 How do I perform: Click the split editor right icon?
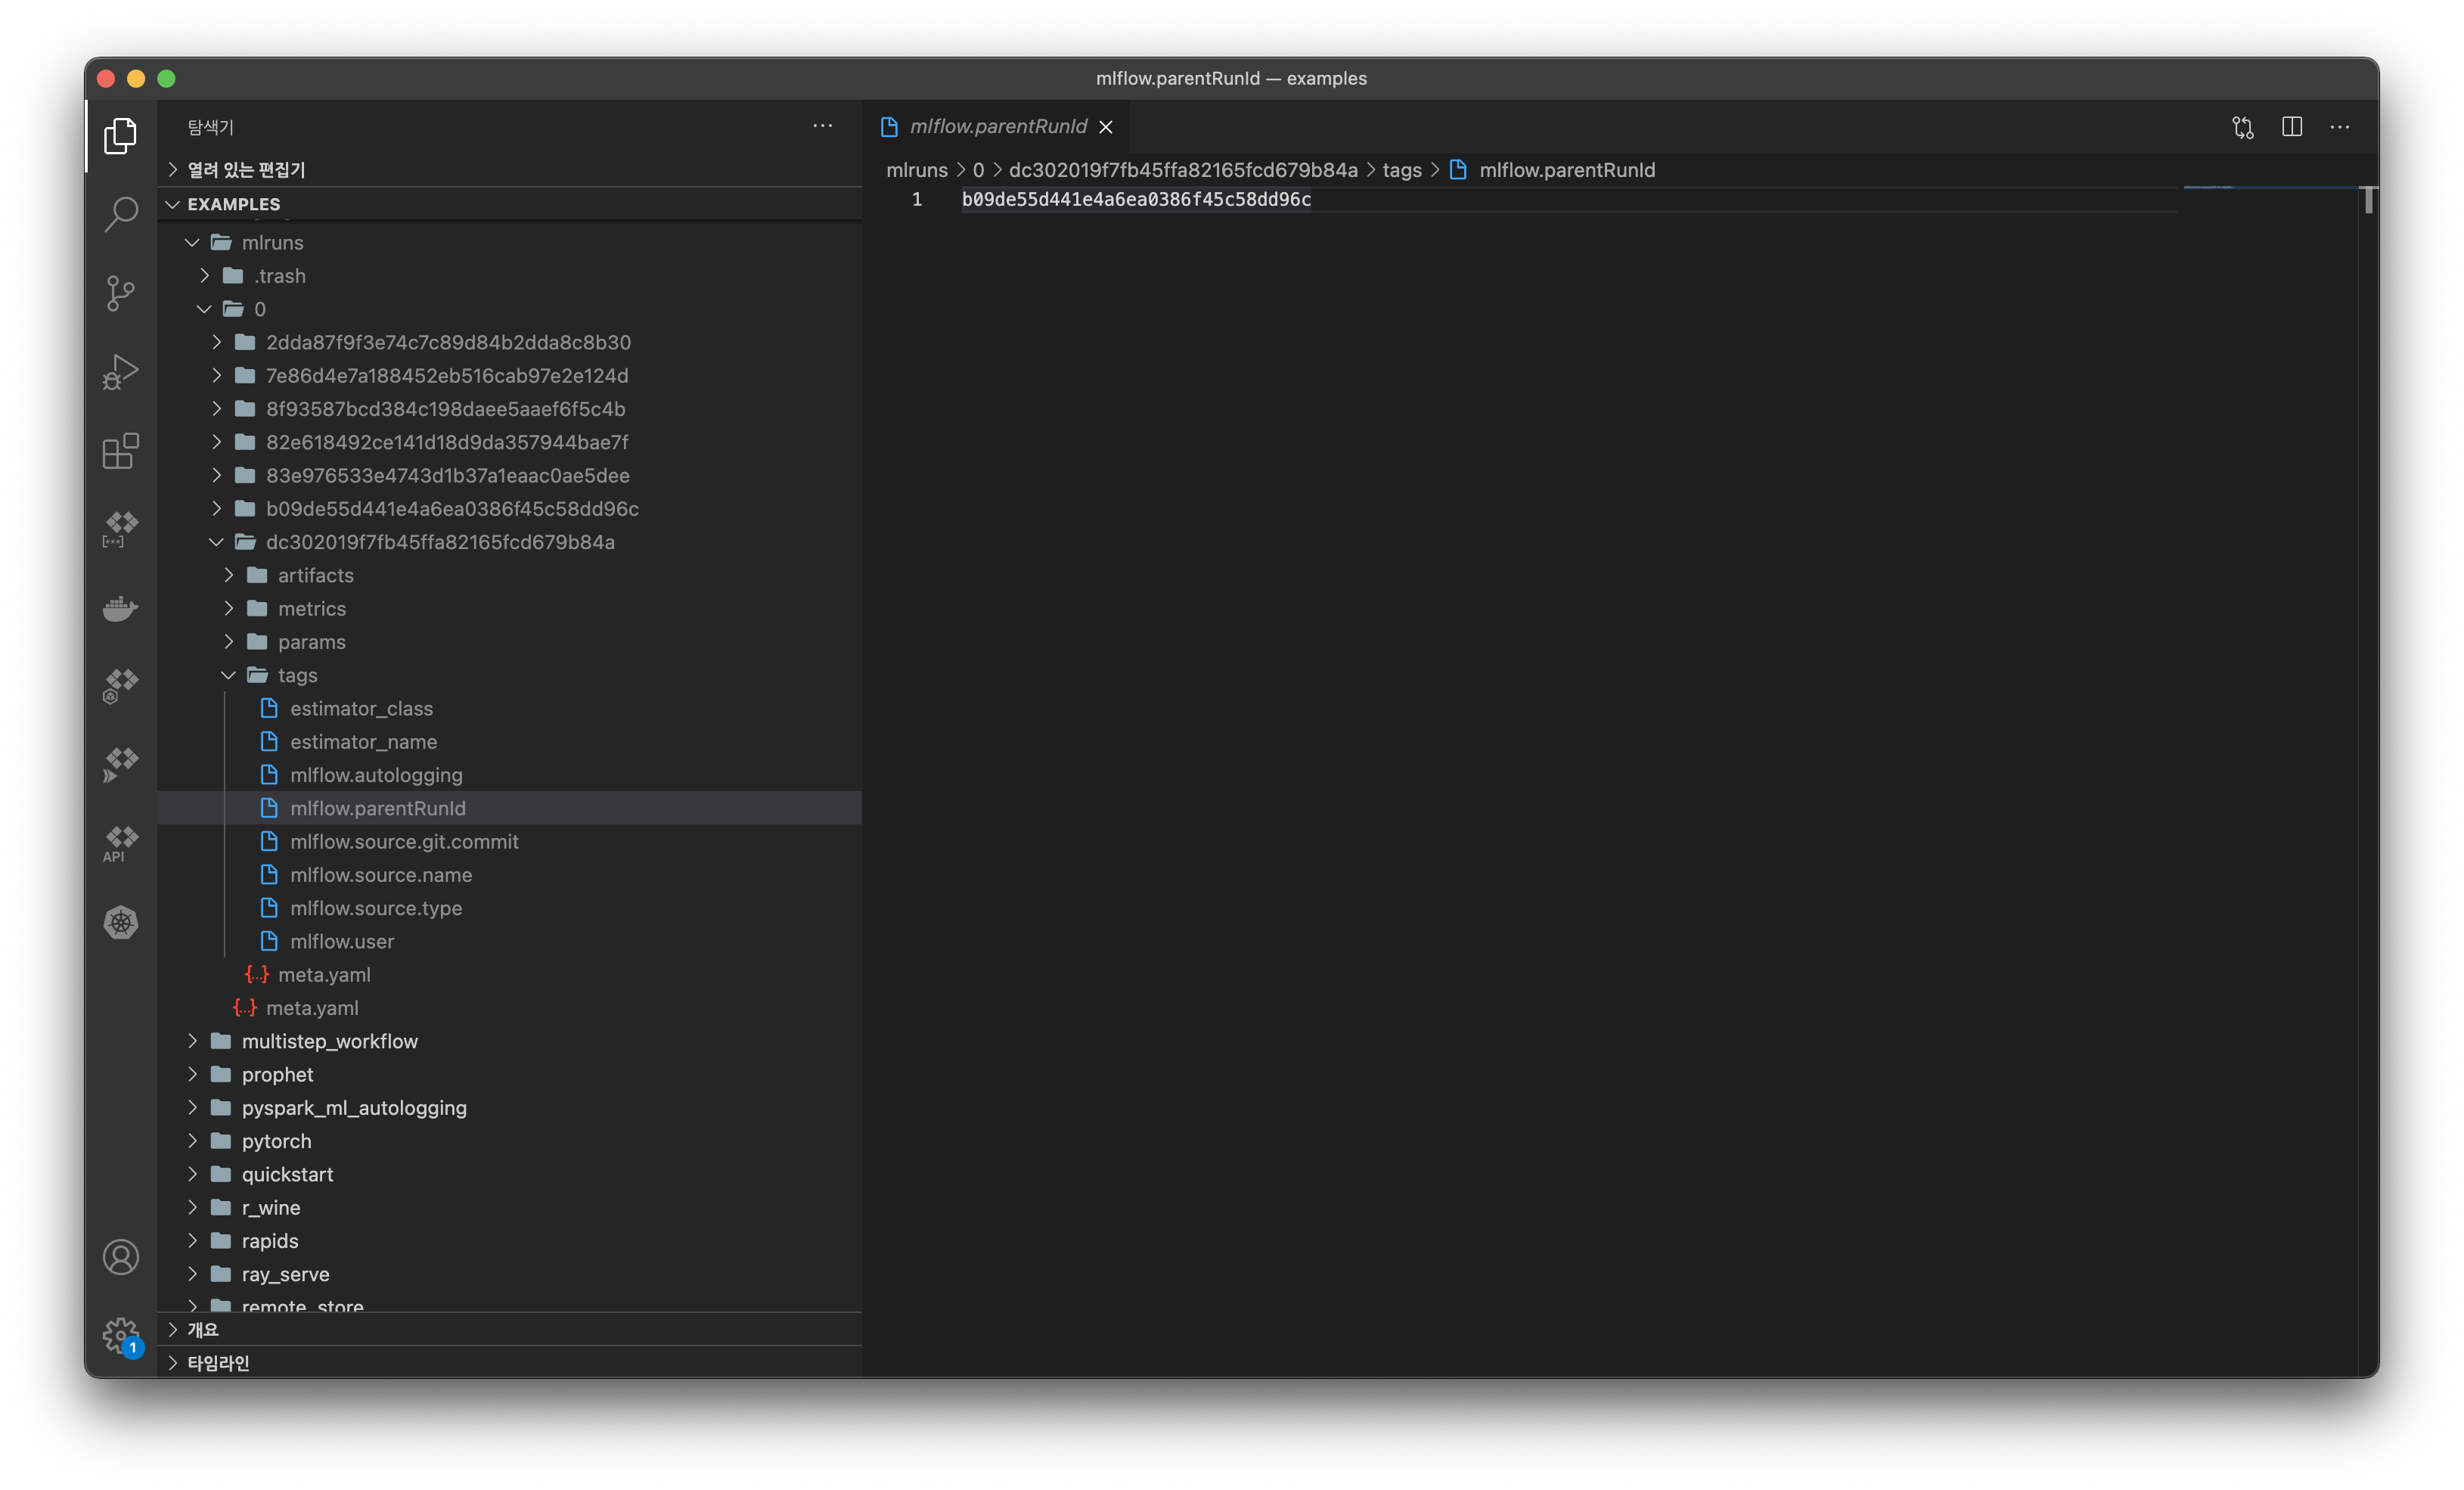2292,127
